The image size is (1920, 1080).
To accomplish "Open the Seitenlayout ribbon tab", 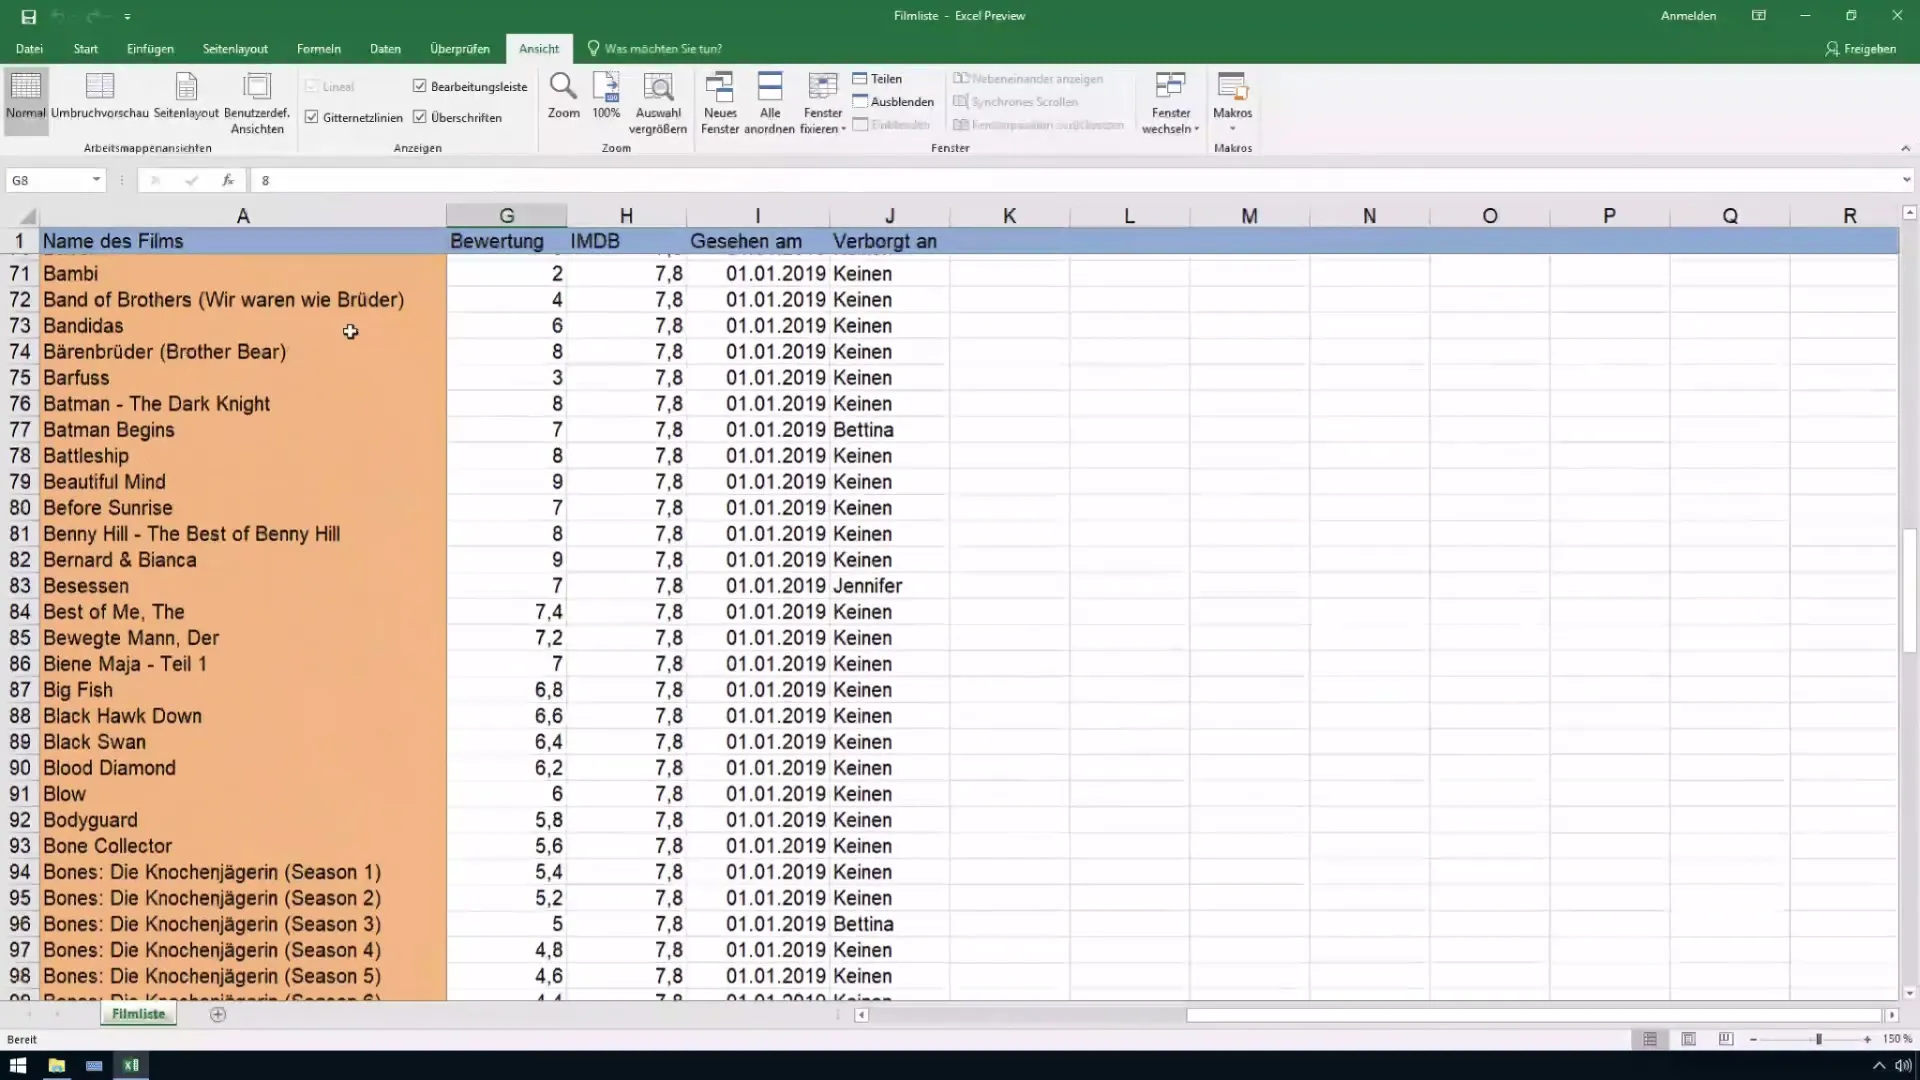I will pos(235,48).
